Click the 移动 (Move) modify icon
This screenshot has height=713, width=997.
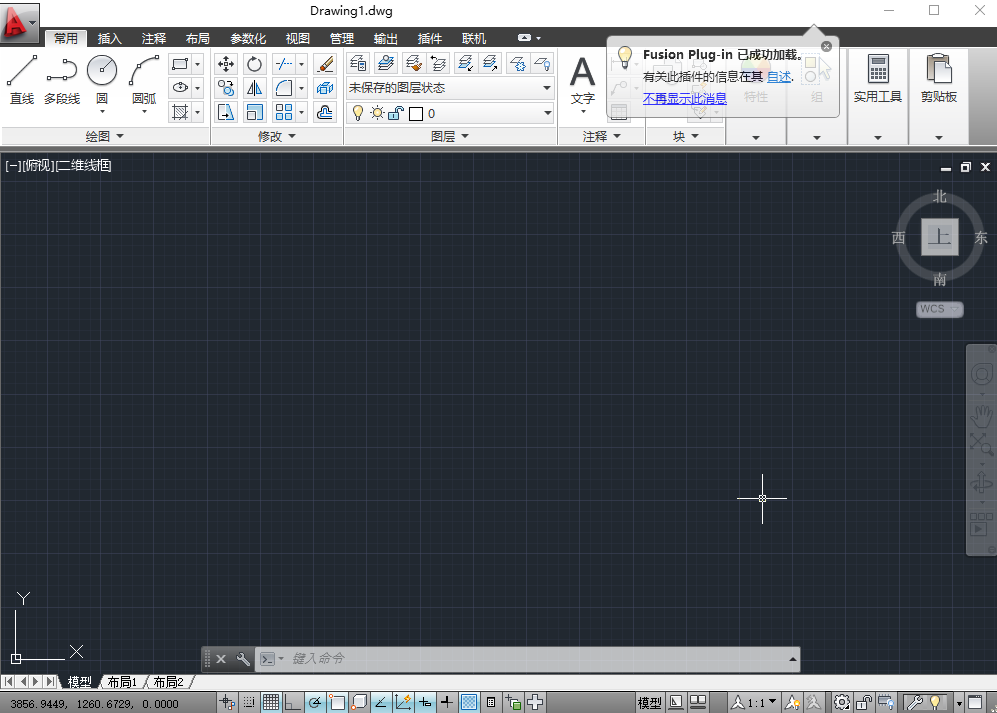(x=225, y=63)
